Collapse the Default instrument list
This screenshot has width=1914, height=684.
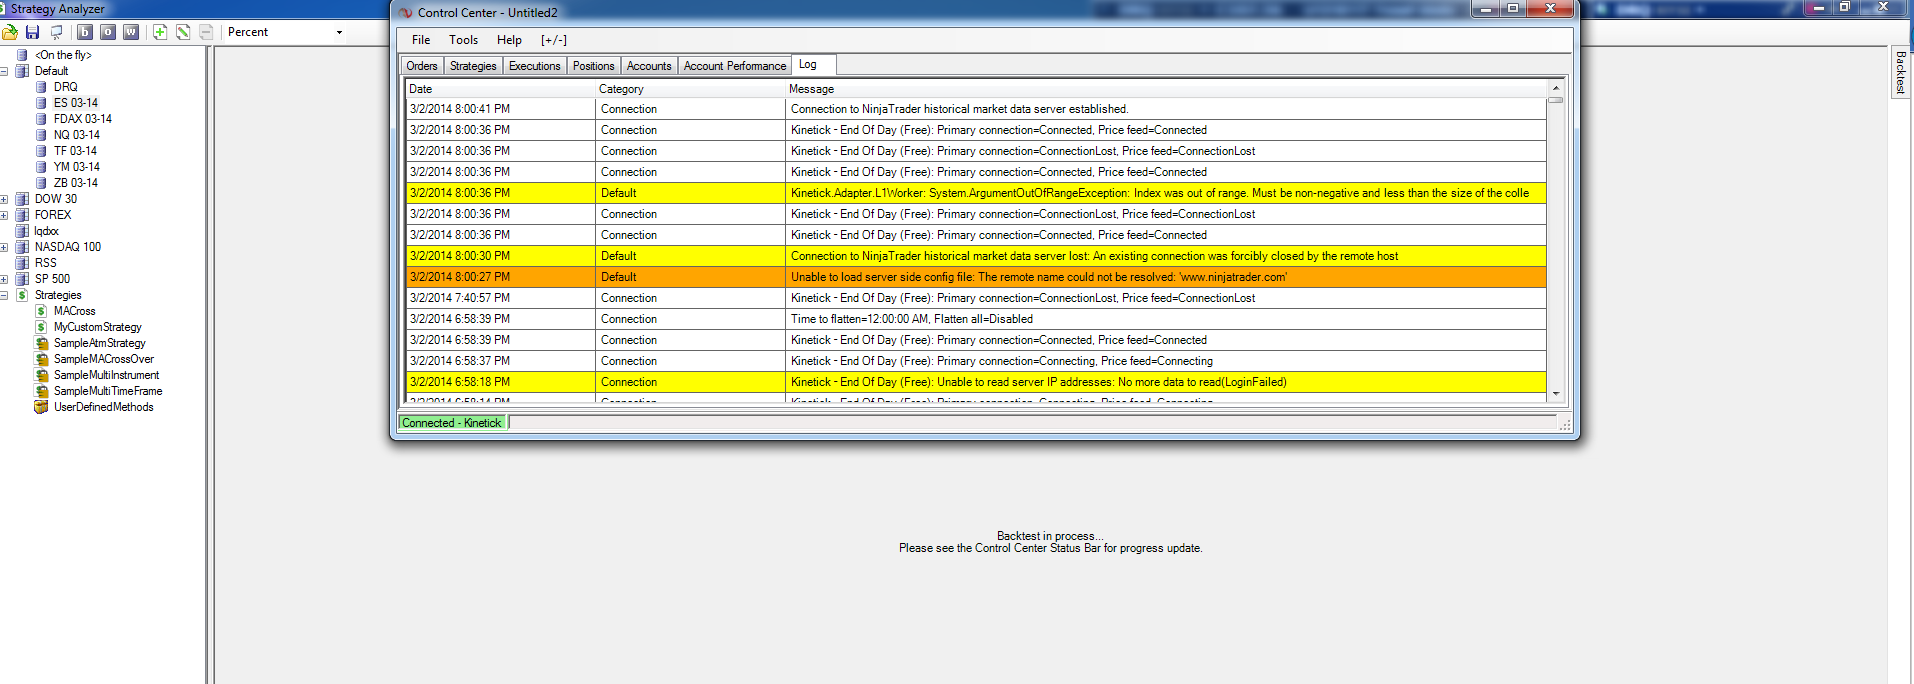(4, 71)
